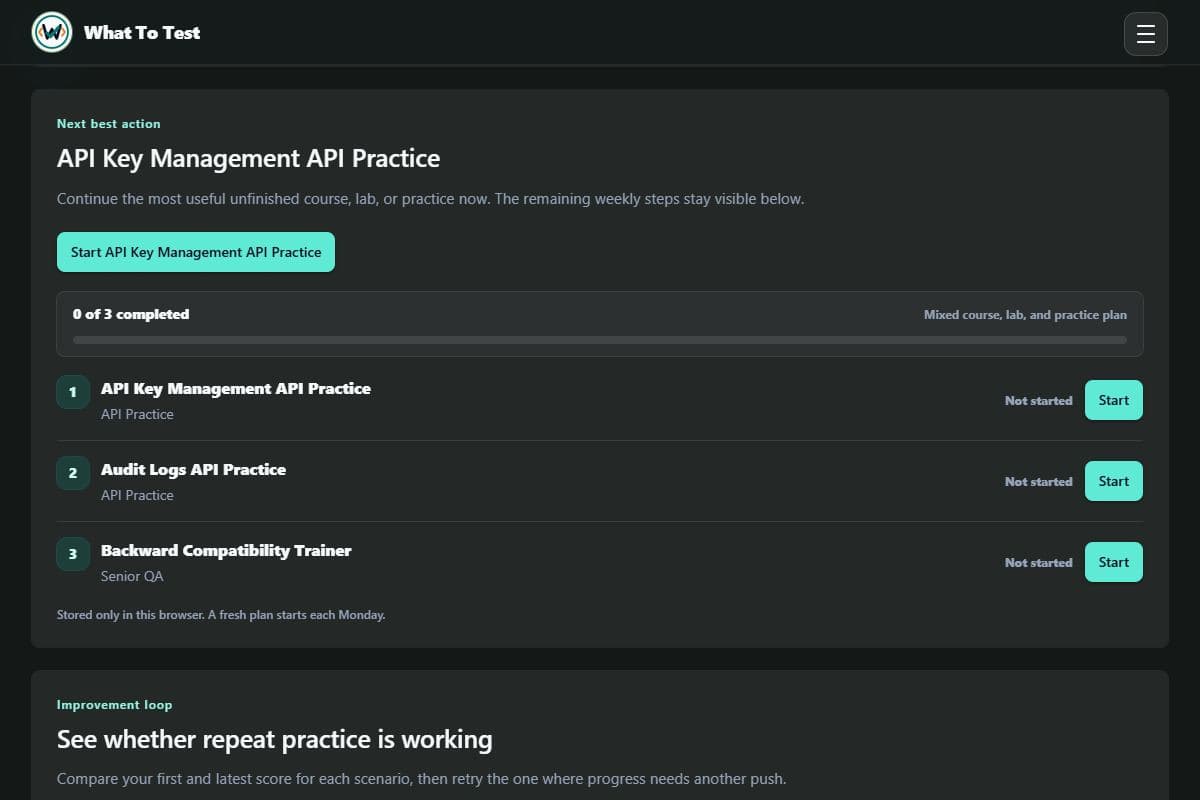
Task: Click the Next best action label
Action: (x=109, y=124)
